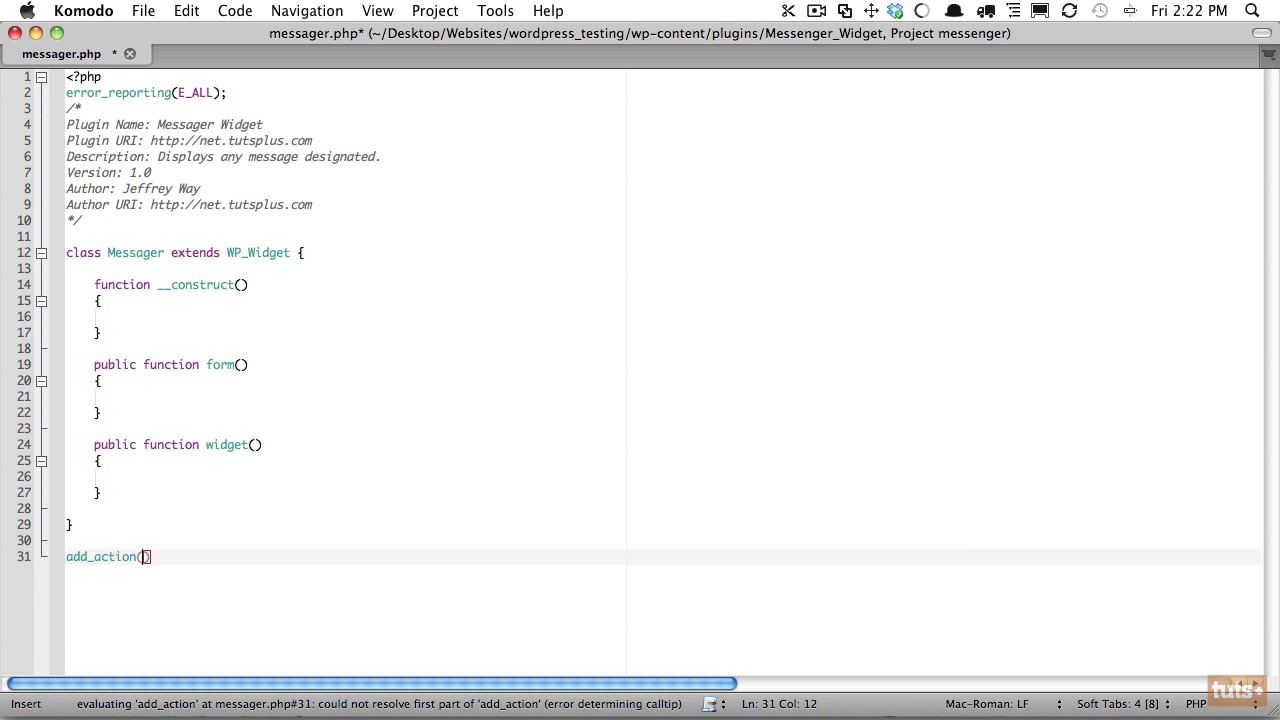The height and width of the screenshot is (720, 1280).
Task: Click the video camera icon in menu bar
Action: click(816, 11)
